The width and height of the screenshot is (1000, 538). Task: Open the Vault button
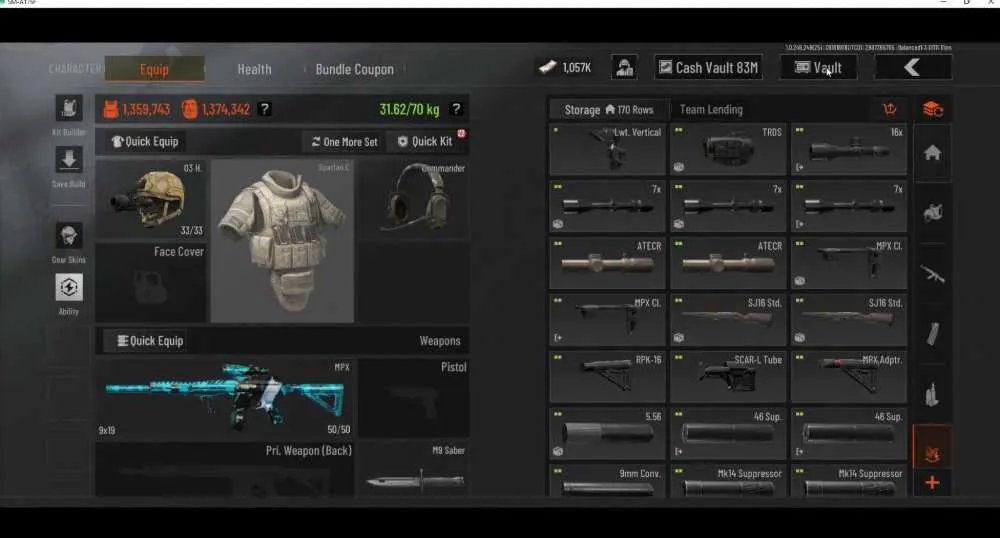pos(819,67)
